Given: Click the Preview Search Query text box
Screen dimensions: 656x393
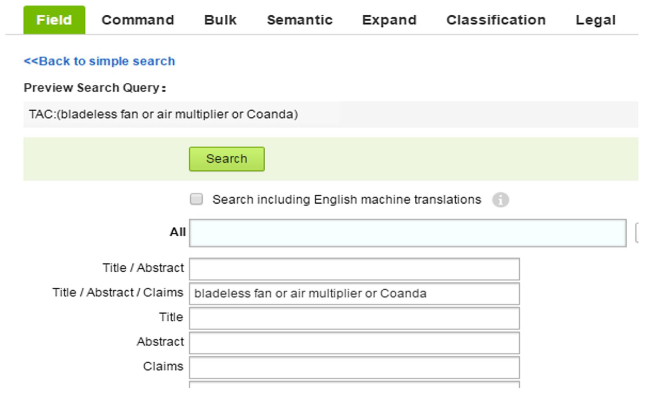Looking at the screenshot, I should 331,114.
